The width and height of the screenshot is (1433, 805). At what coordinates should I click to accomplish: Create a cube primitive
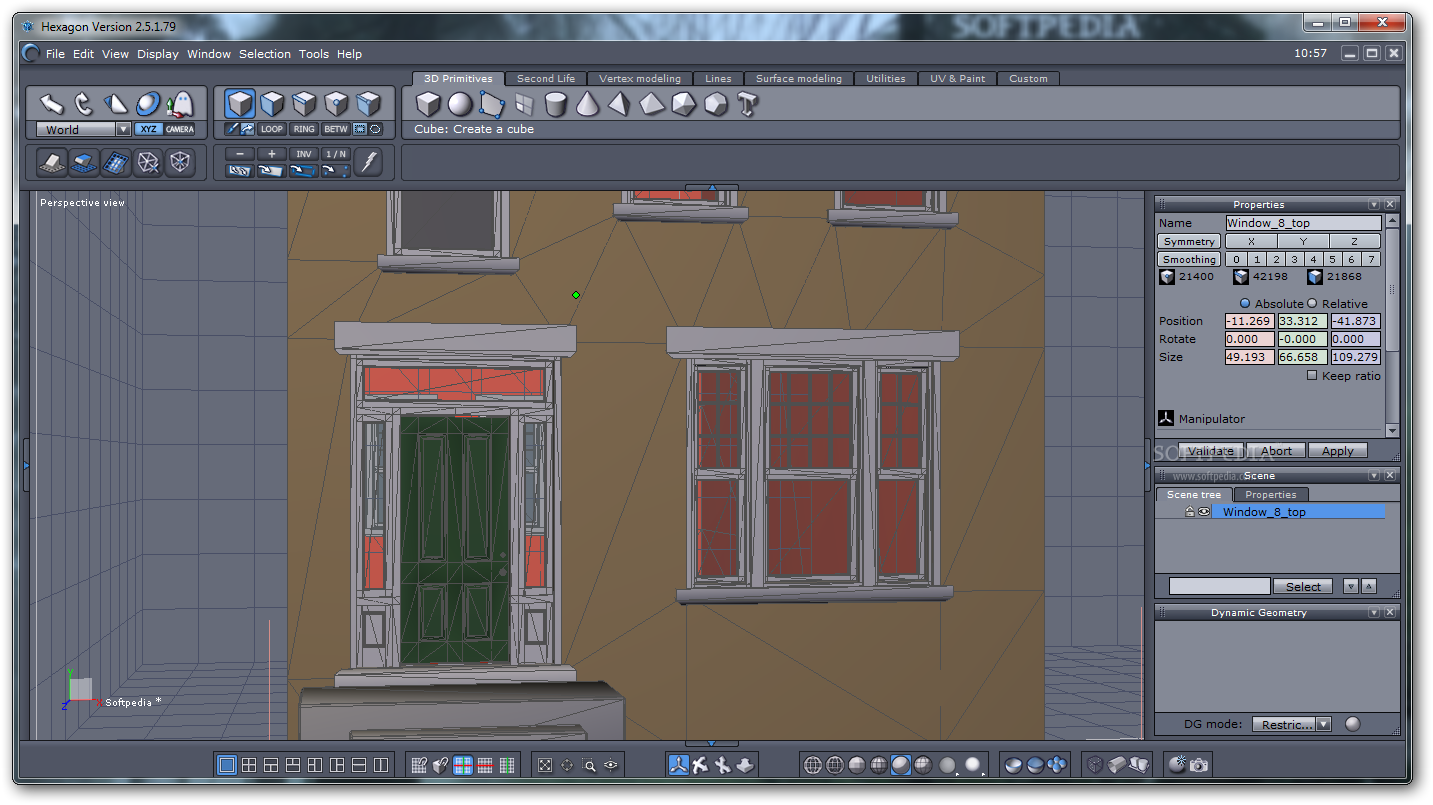428,104
